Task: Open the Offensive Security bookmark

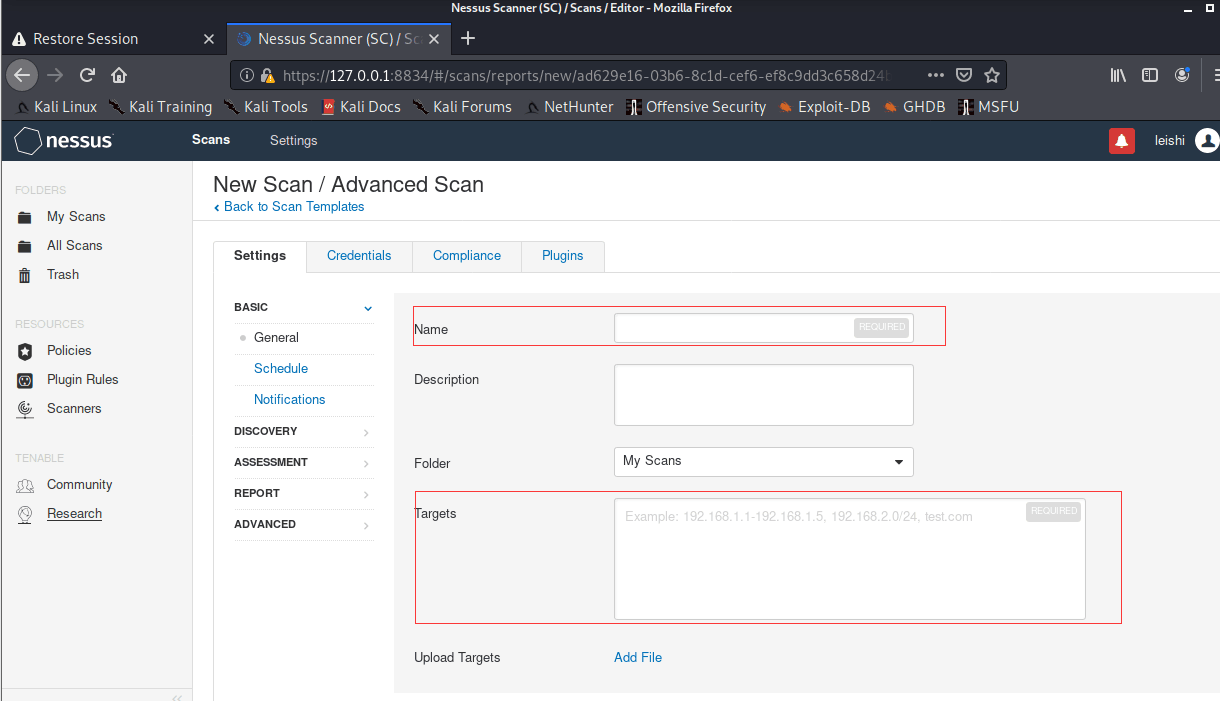Action: pyautogui.click(x=696, y=107)
